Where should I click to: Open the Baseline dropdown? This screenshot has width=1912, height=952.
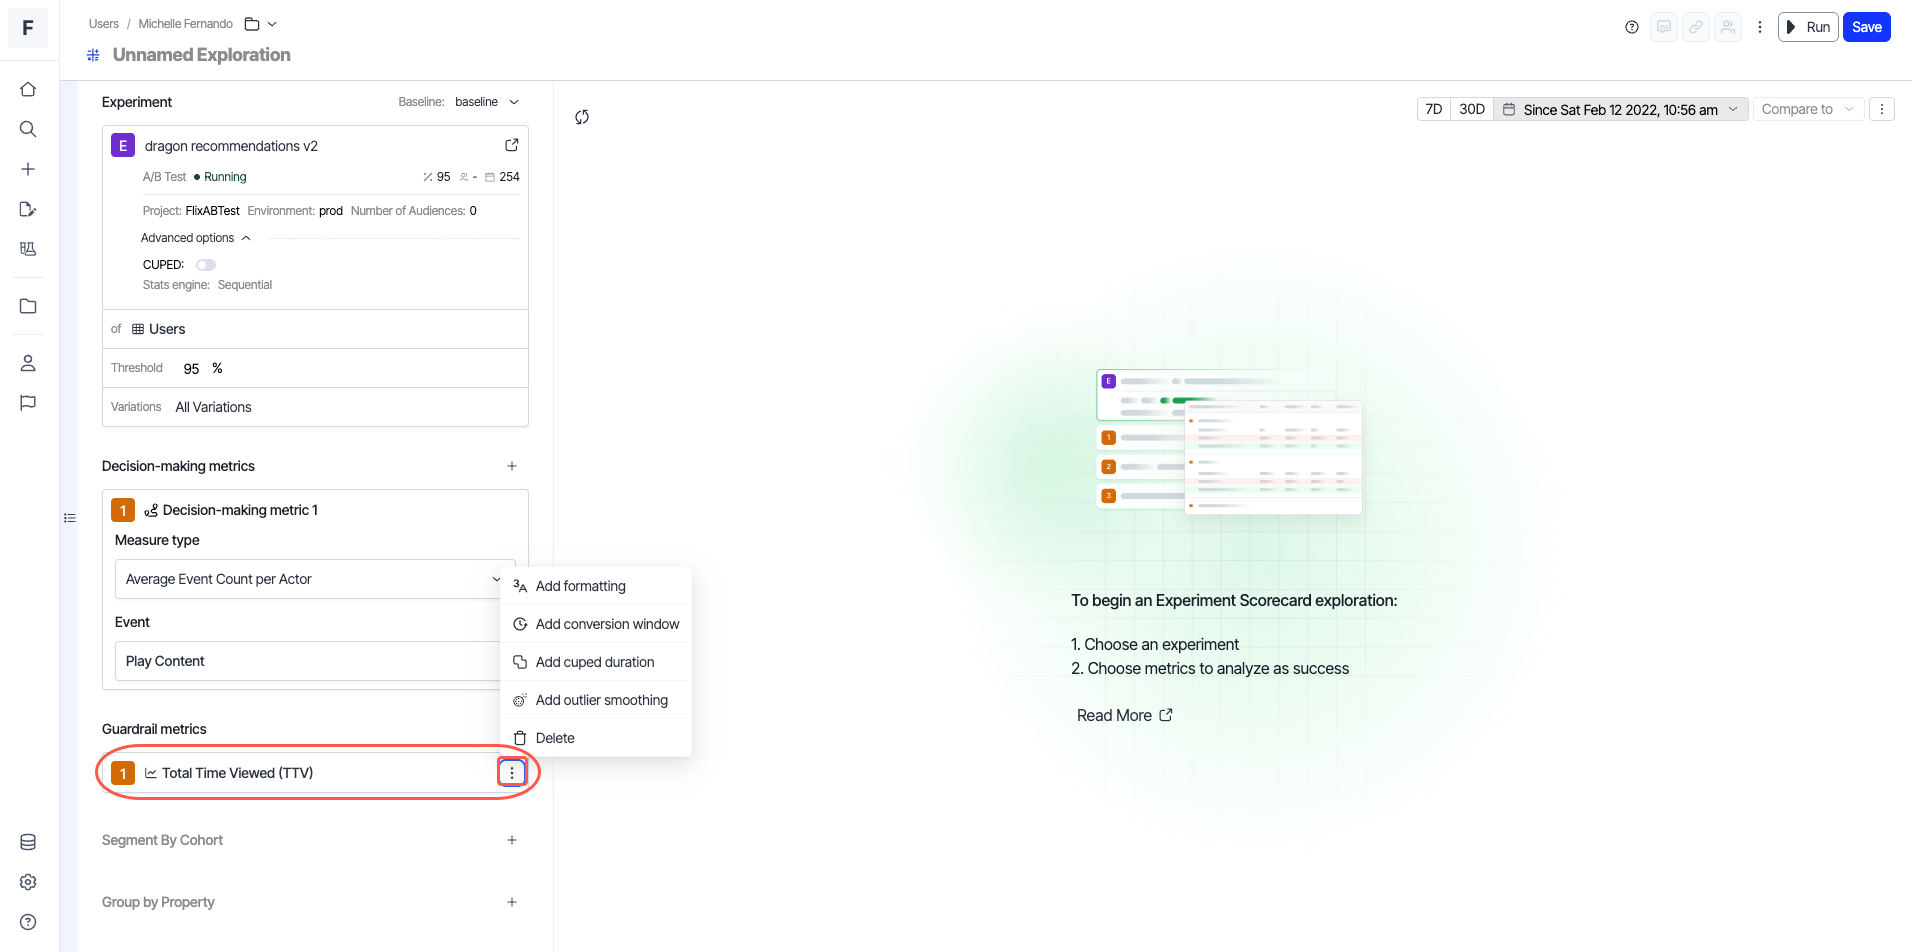(487, 102)
